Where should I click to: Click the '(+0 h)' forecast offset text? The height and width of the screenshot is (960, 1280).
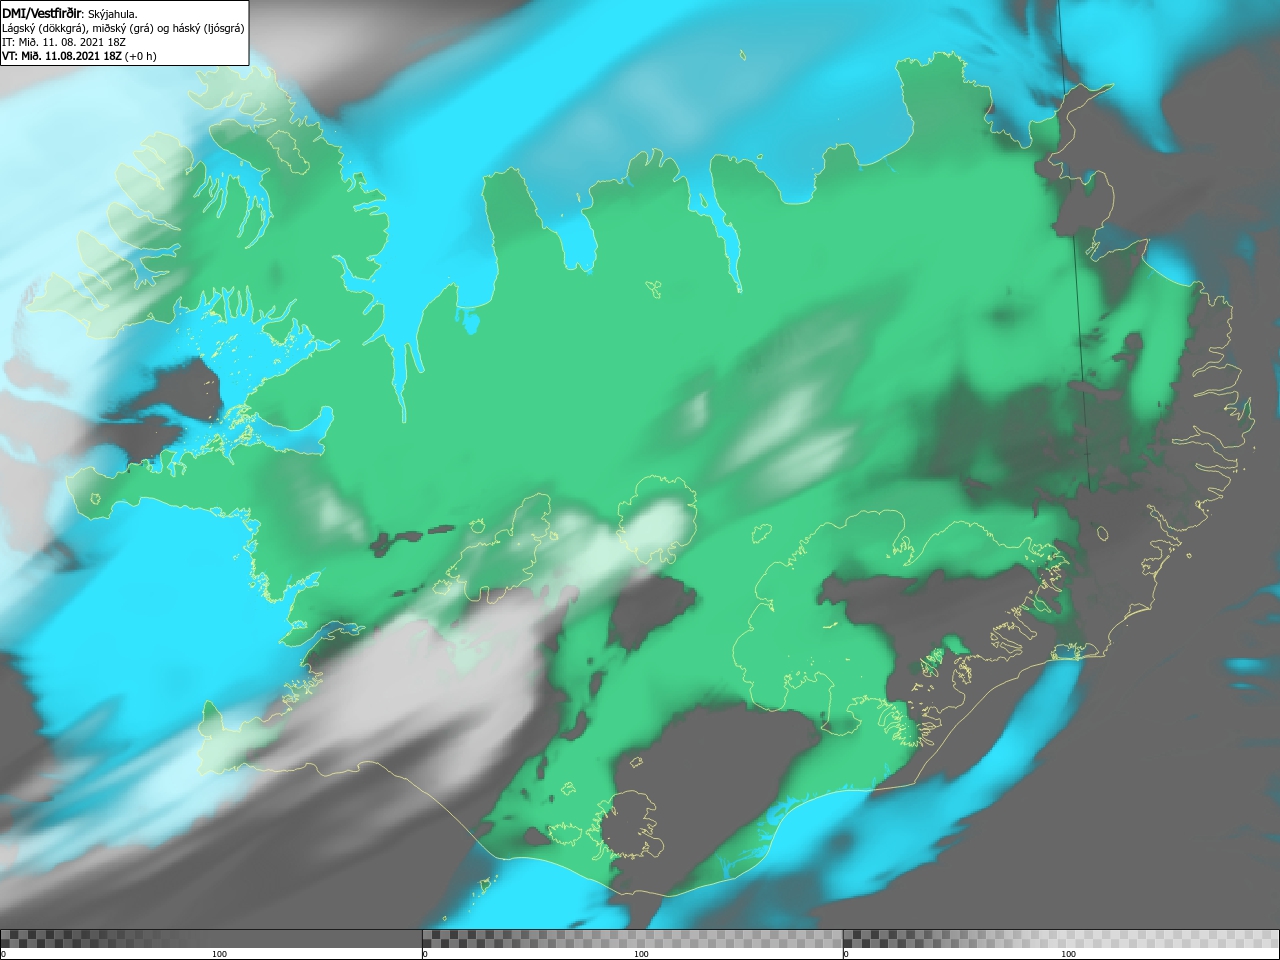[x=141, y=56]
